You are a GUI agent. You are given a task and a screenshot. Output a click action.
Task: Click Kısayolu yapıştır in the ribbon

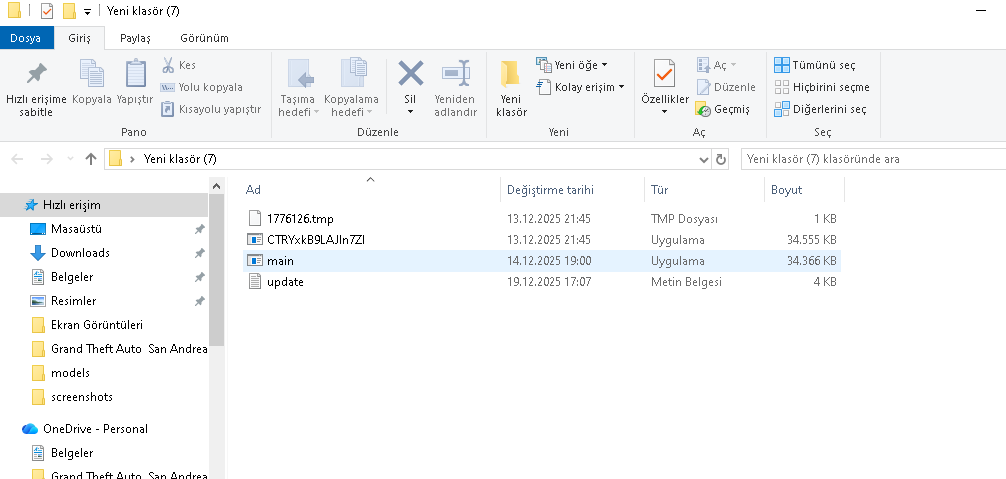pos(211,109)
